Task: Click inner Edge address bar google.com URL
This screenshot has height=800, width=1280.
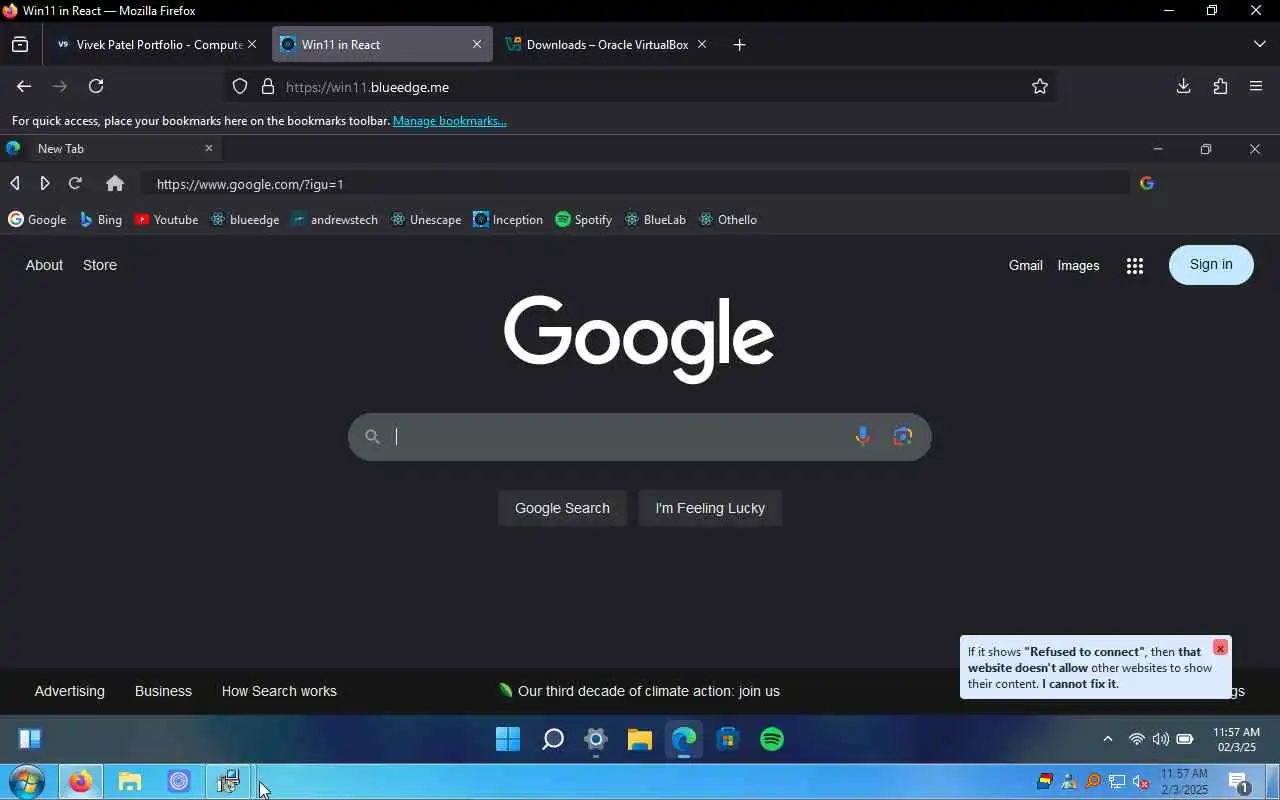Action: click(634, 184)
